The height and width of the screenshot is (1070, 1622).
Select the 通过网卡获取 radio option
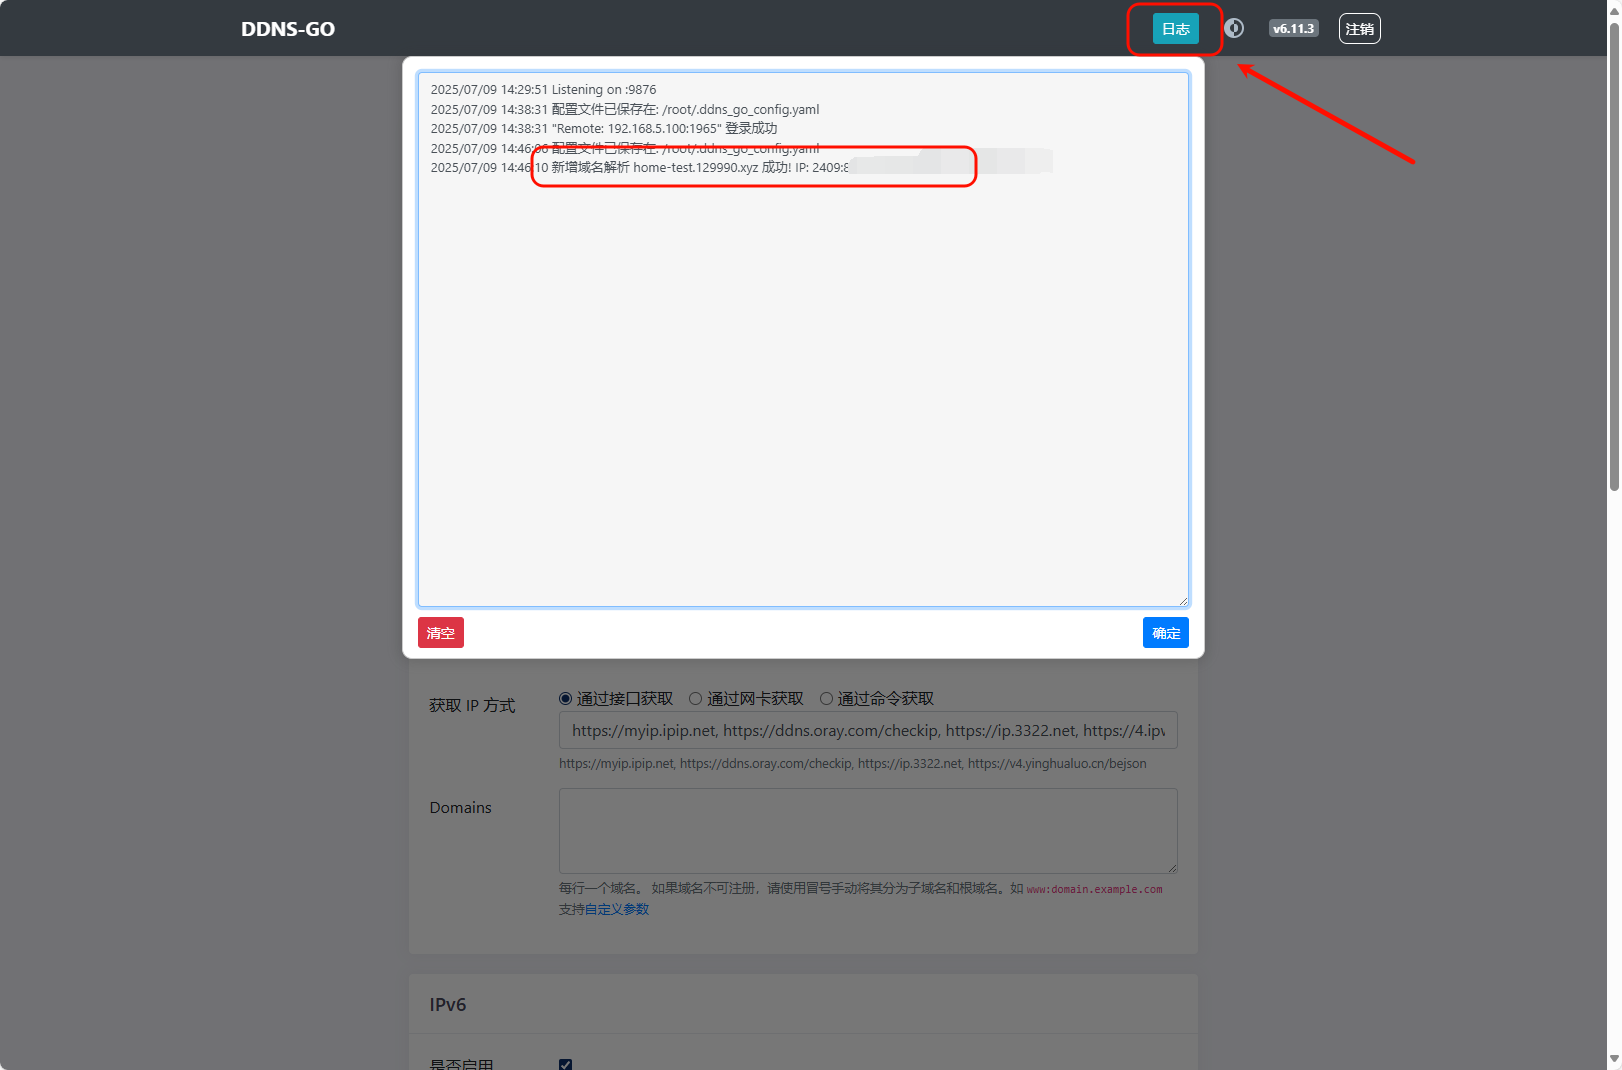(x=696, y=699)
